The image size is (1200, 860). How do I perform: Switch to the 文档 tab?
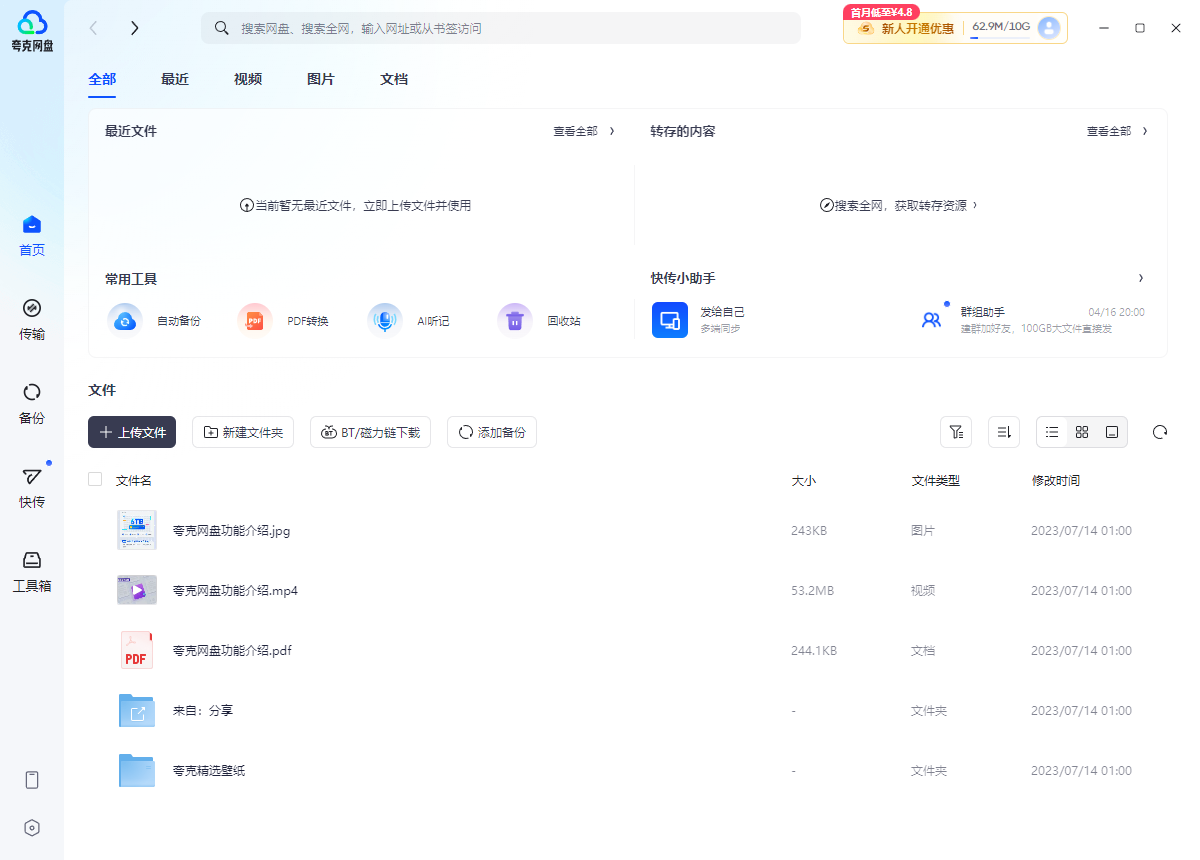point(393,79)
